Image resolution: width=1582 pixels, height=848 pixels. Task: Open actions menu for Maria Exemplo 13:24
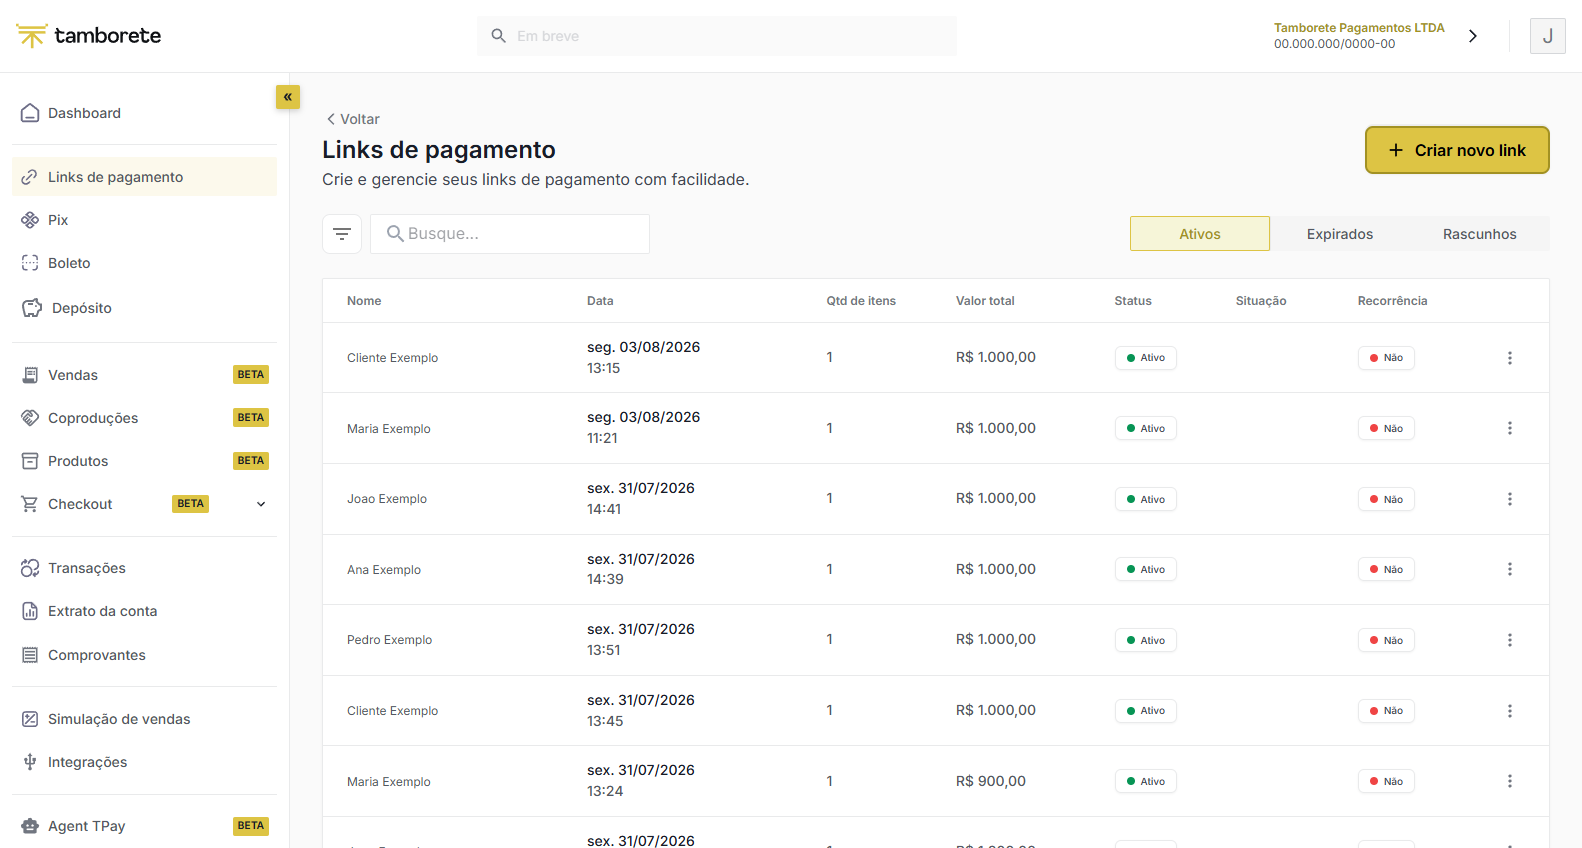pyautogui.click(x=1510, y=781)
